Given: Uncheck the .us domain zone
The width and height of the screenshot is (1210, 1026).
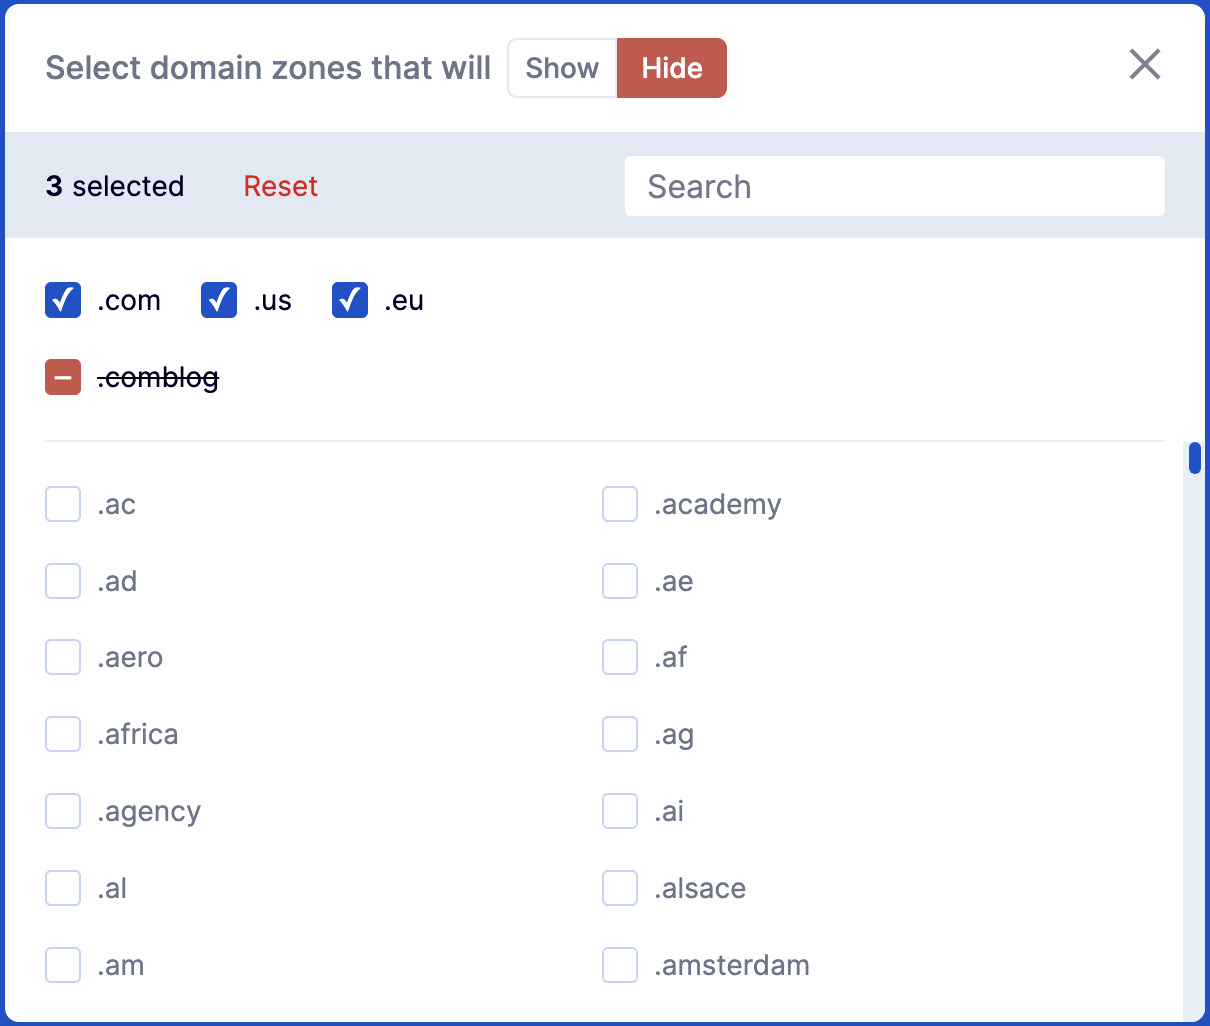Looking at the screenshot, I should pos(219,300).
